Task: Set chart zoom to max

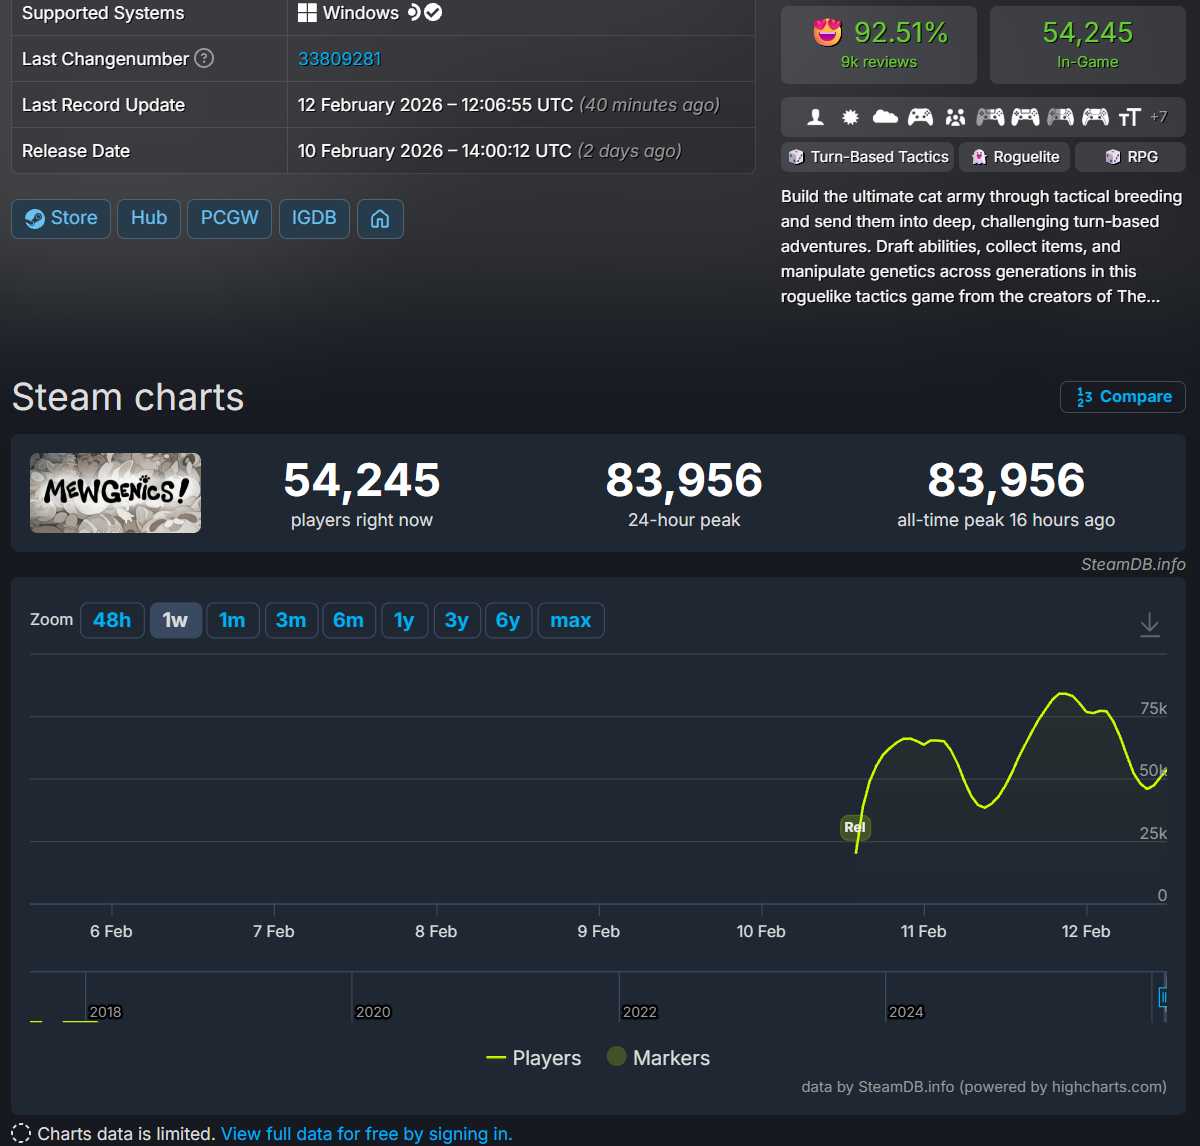Action: [x=570, y=620]
